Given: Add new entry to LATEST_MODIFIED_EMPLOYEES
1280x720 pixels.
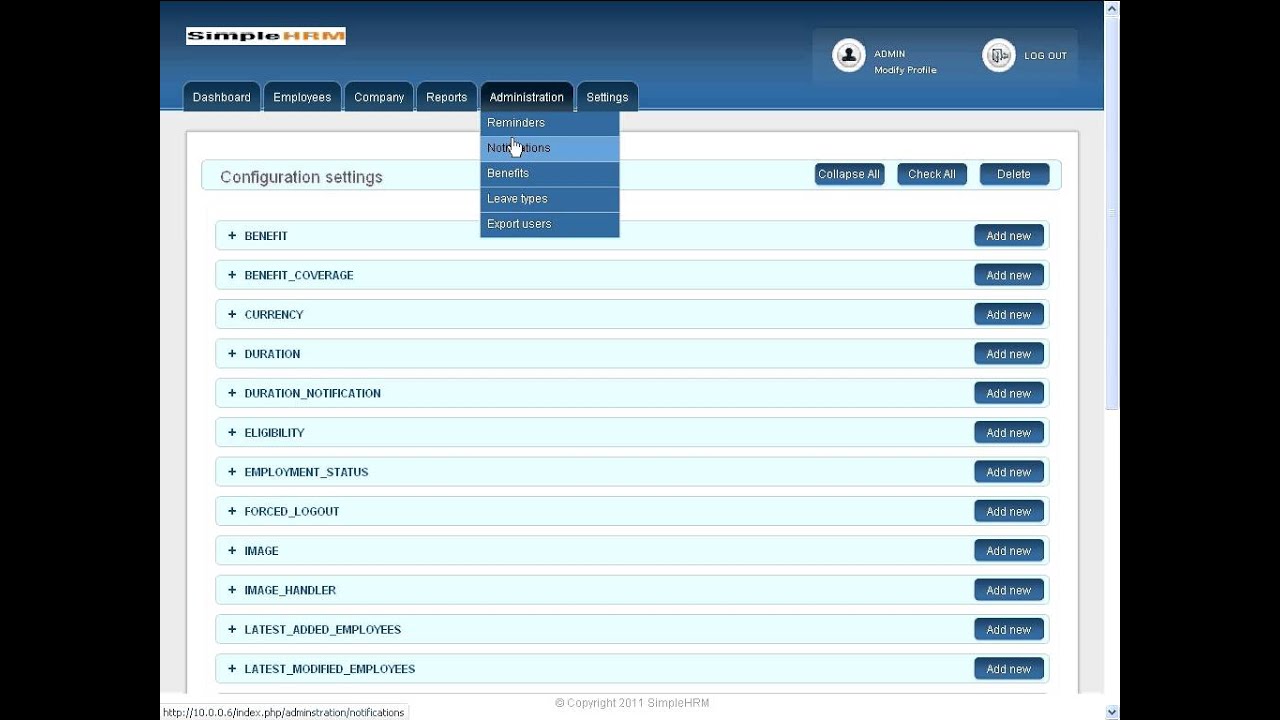Looking at the screenshot, I should (x=1009, y=669).
